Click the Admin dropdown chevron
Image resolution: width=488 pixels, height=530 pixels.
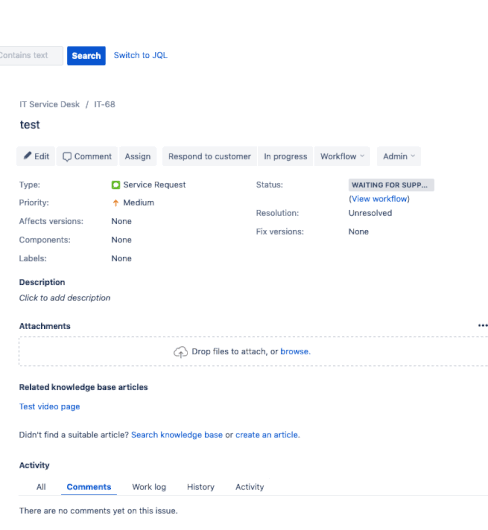[413, 156]
